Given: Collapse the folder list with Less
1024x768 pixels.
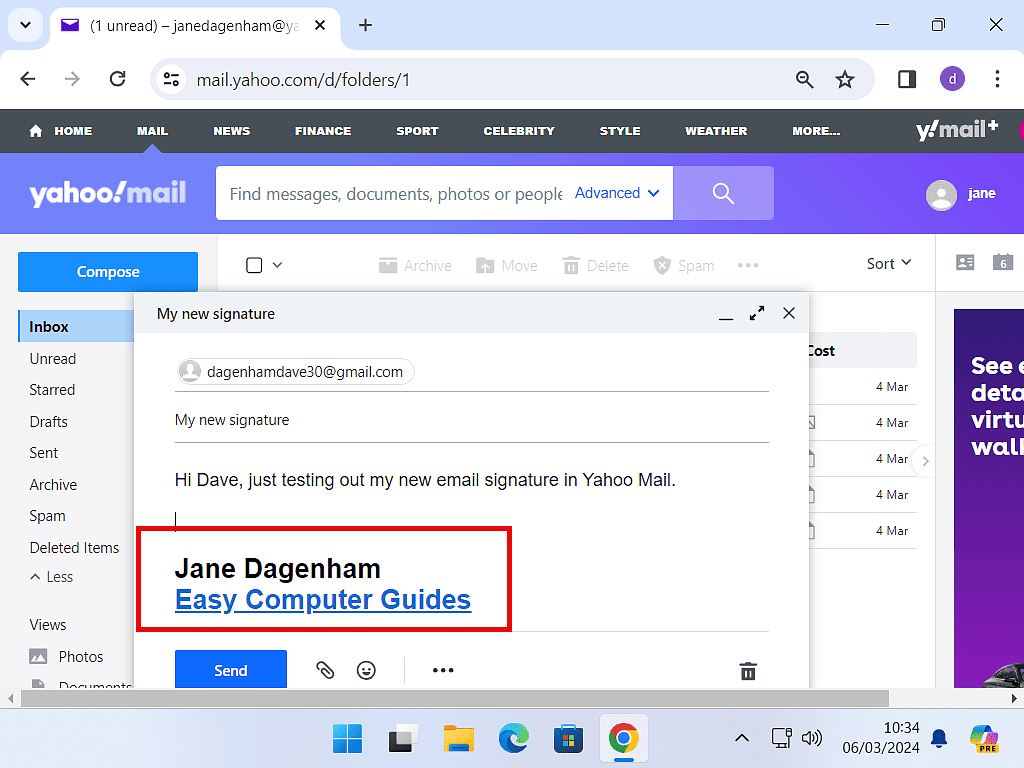Looking at the screenshot, I should pyautogui.click(x=51, y=577).
